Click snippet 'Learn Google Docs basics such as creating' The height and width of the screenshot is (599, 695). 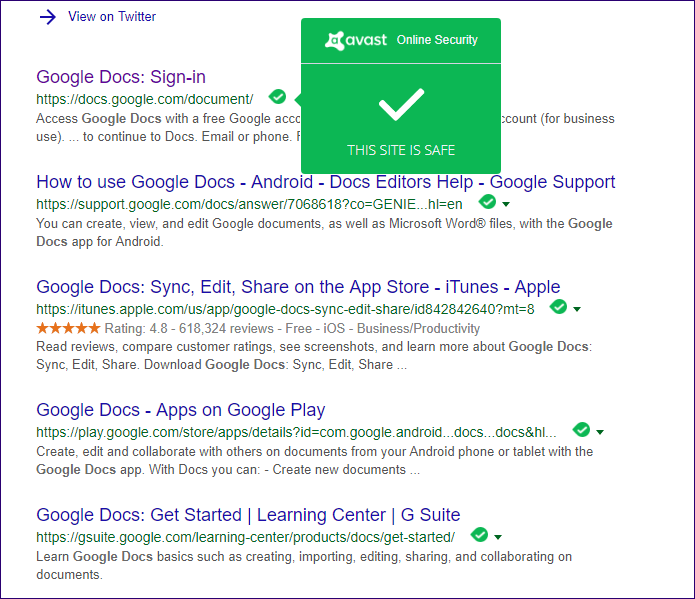click(165, 556)
